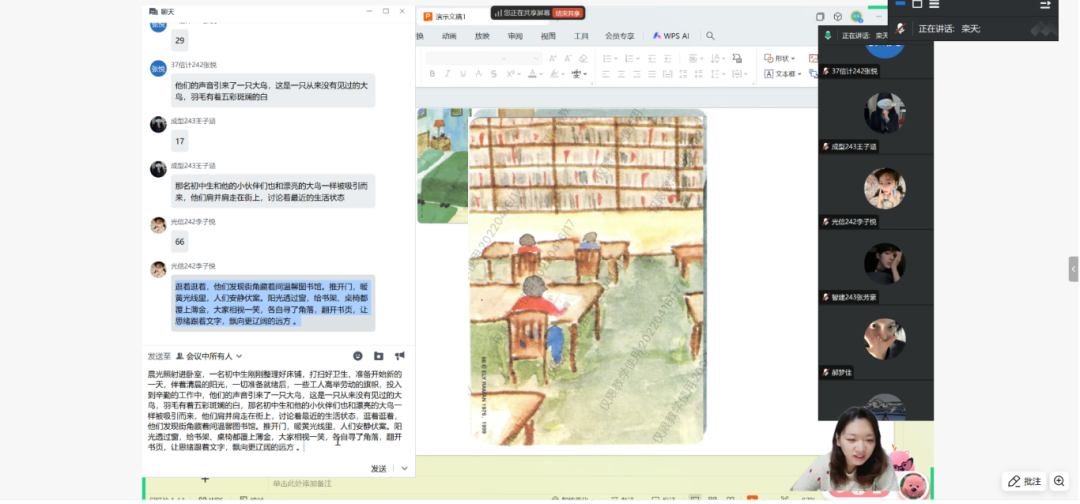
Task: Click the send file folder icon in chat
Action: click(x=379, y=356)
